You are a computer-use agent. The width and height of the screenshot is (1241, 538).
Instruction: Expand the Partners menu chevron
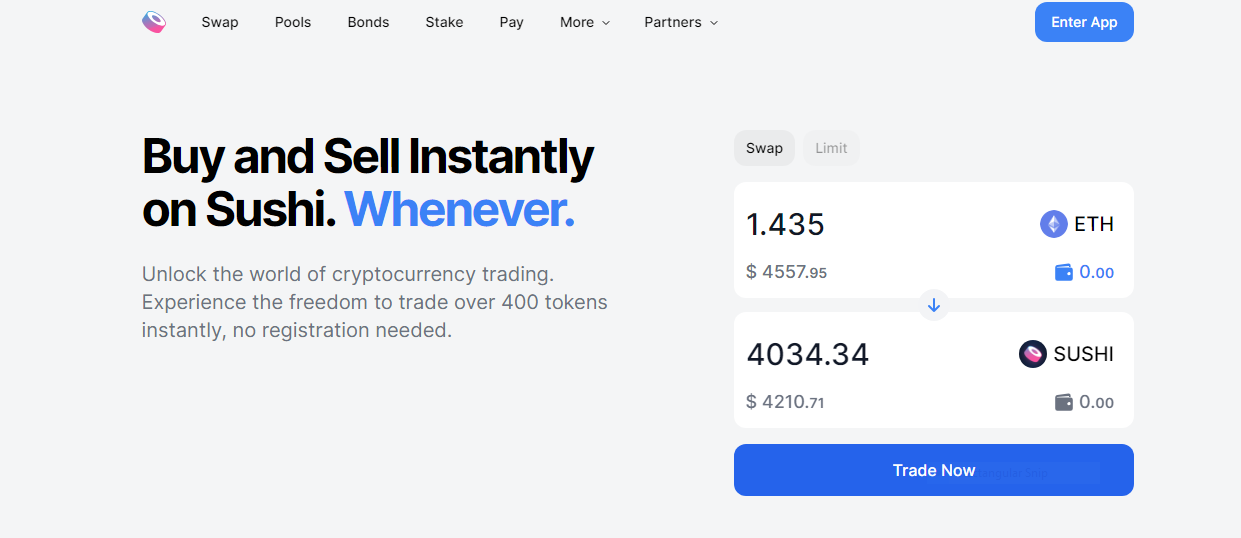click(x=714, y=23)
